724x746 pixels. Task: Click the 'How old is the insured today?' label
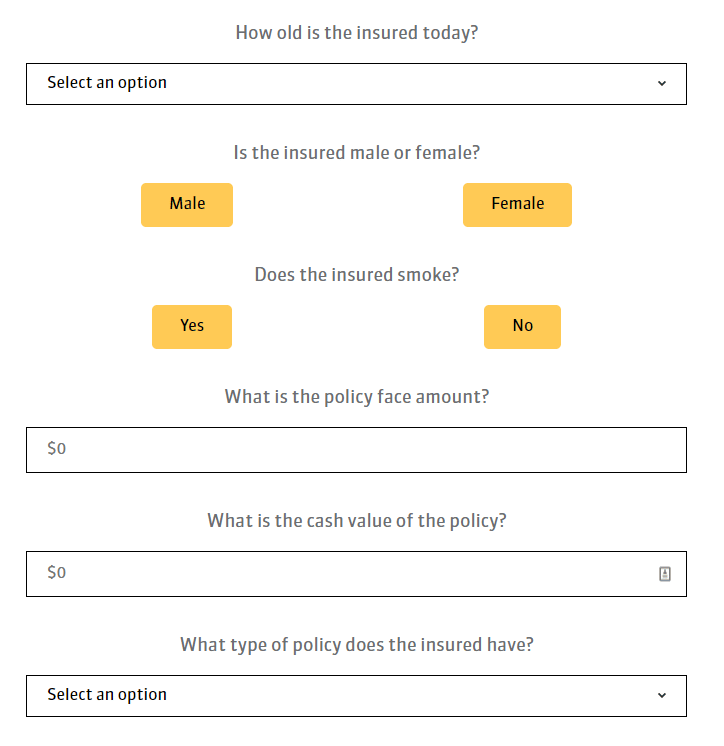(356, 32)
